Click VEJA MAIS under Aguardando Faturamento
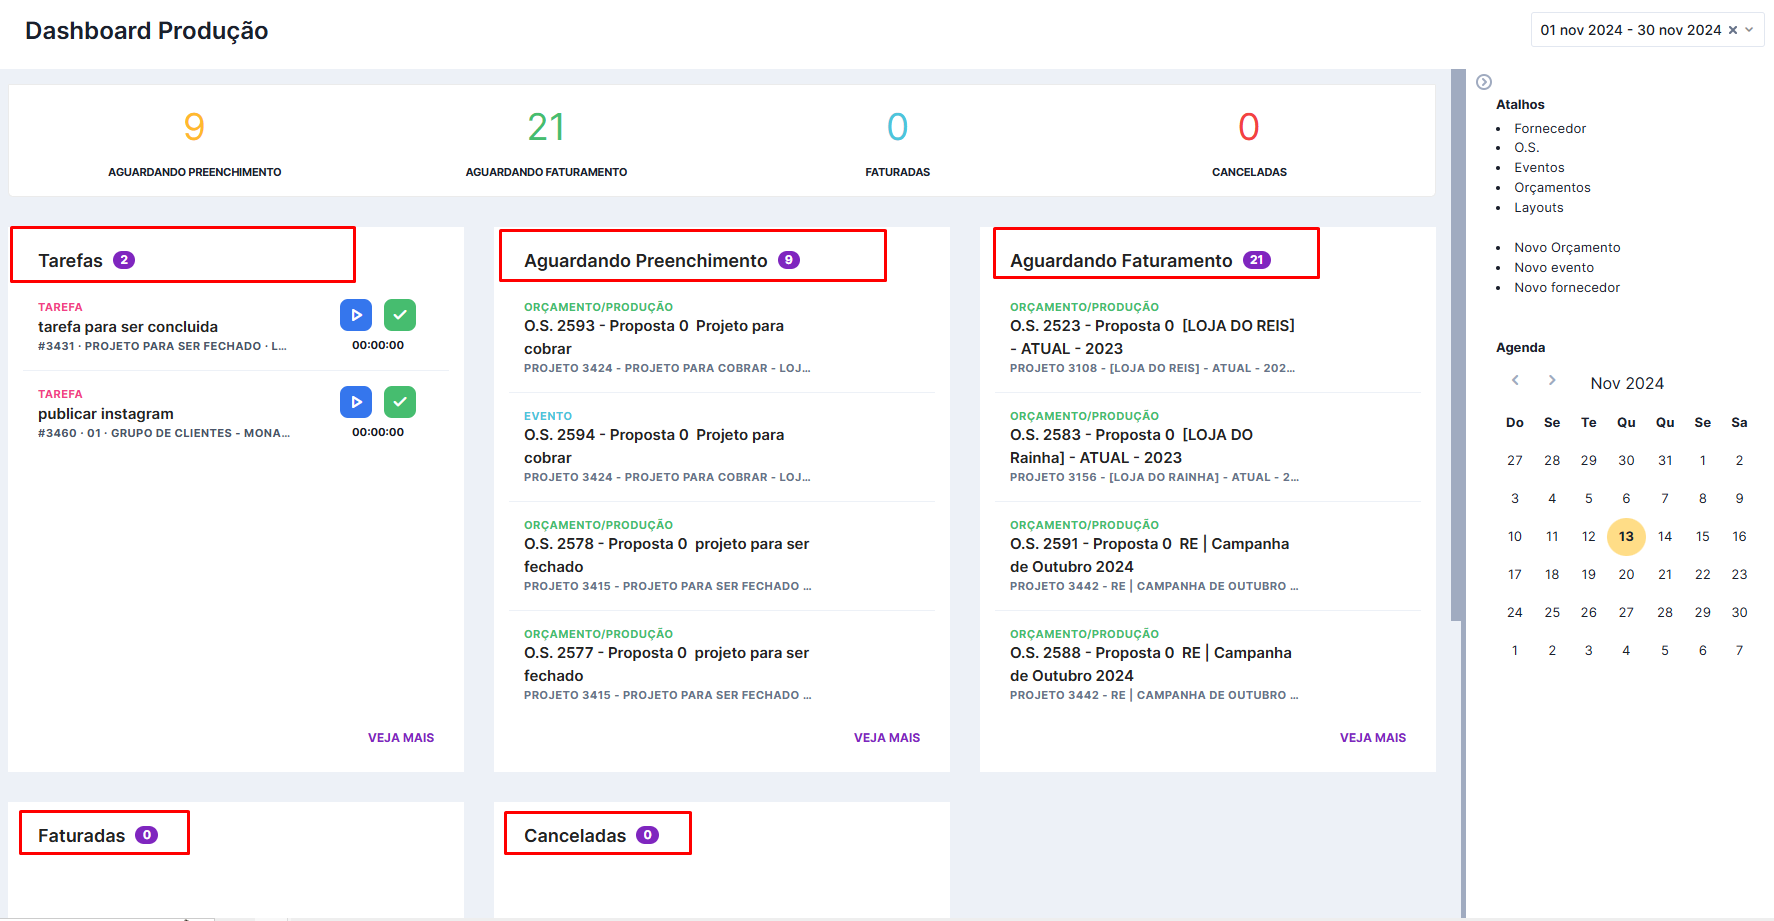This screenshot has height=921, width=1774. pyautogui.click(x=1372, y=737)
